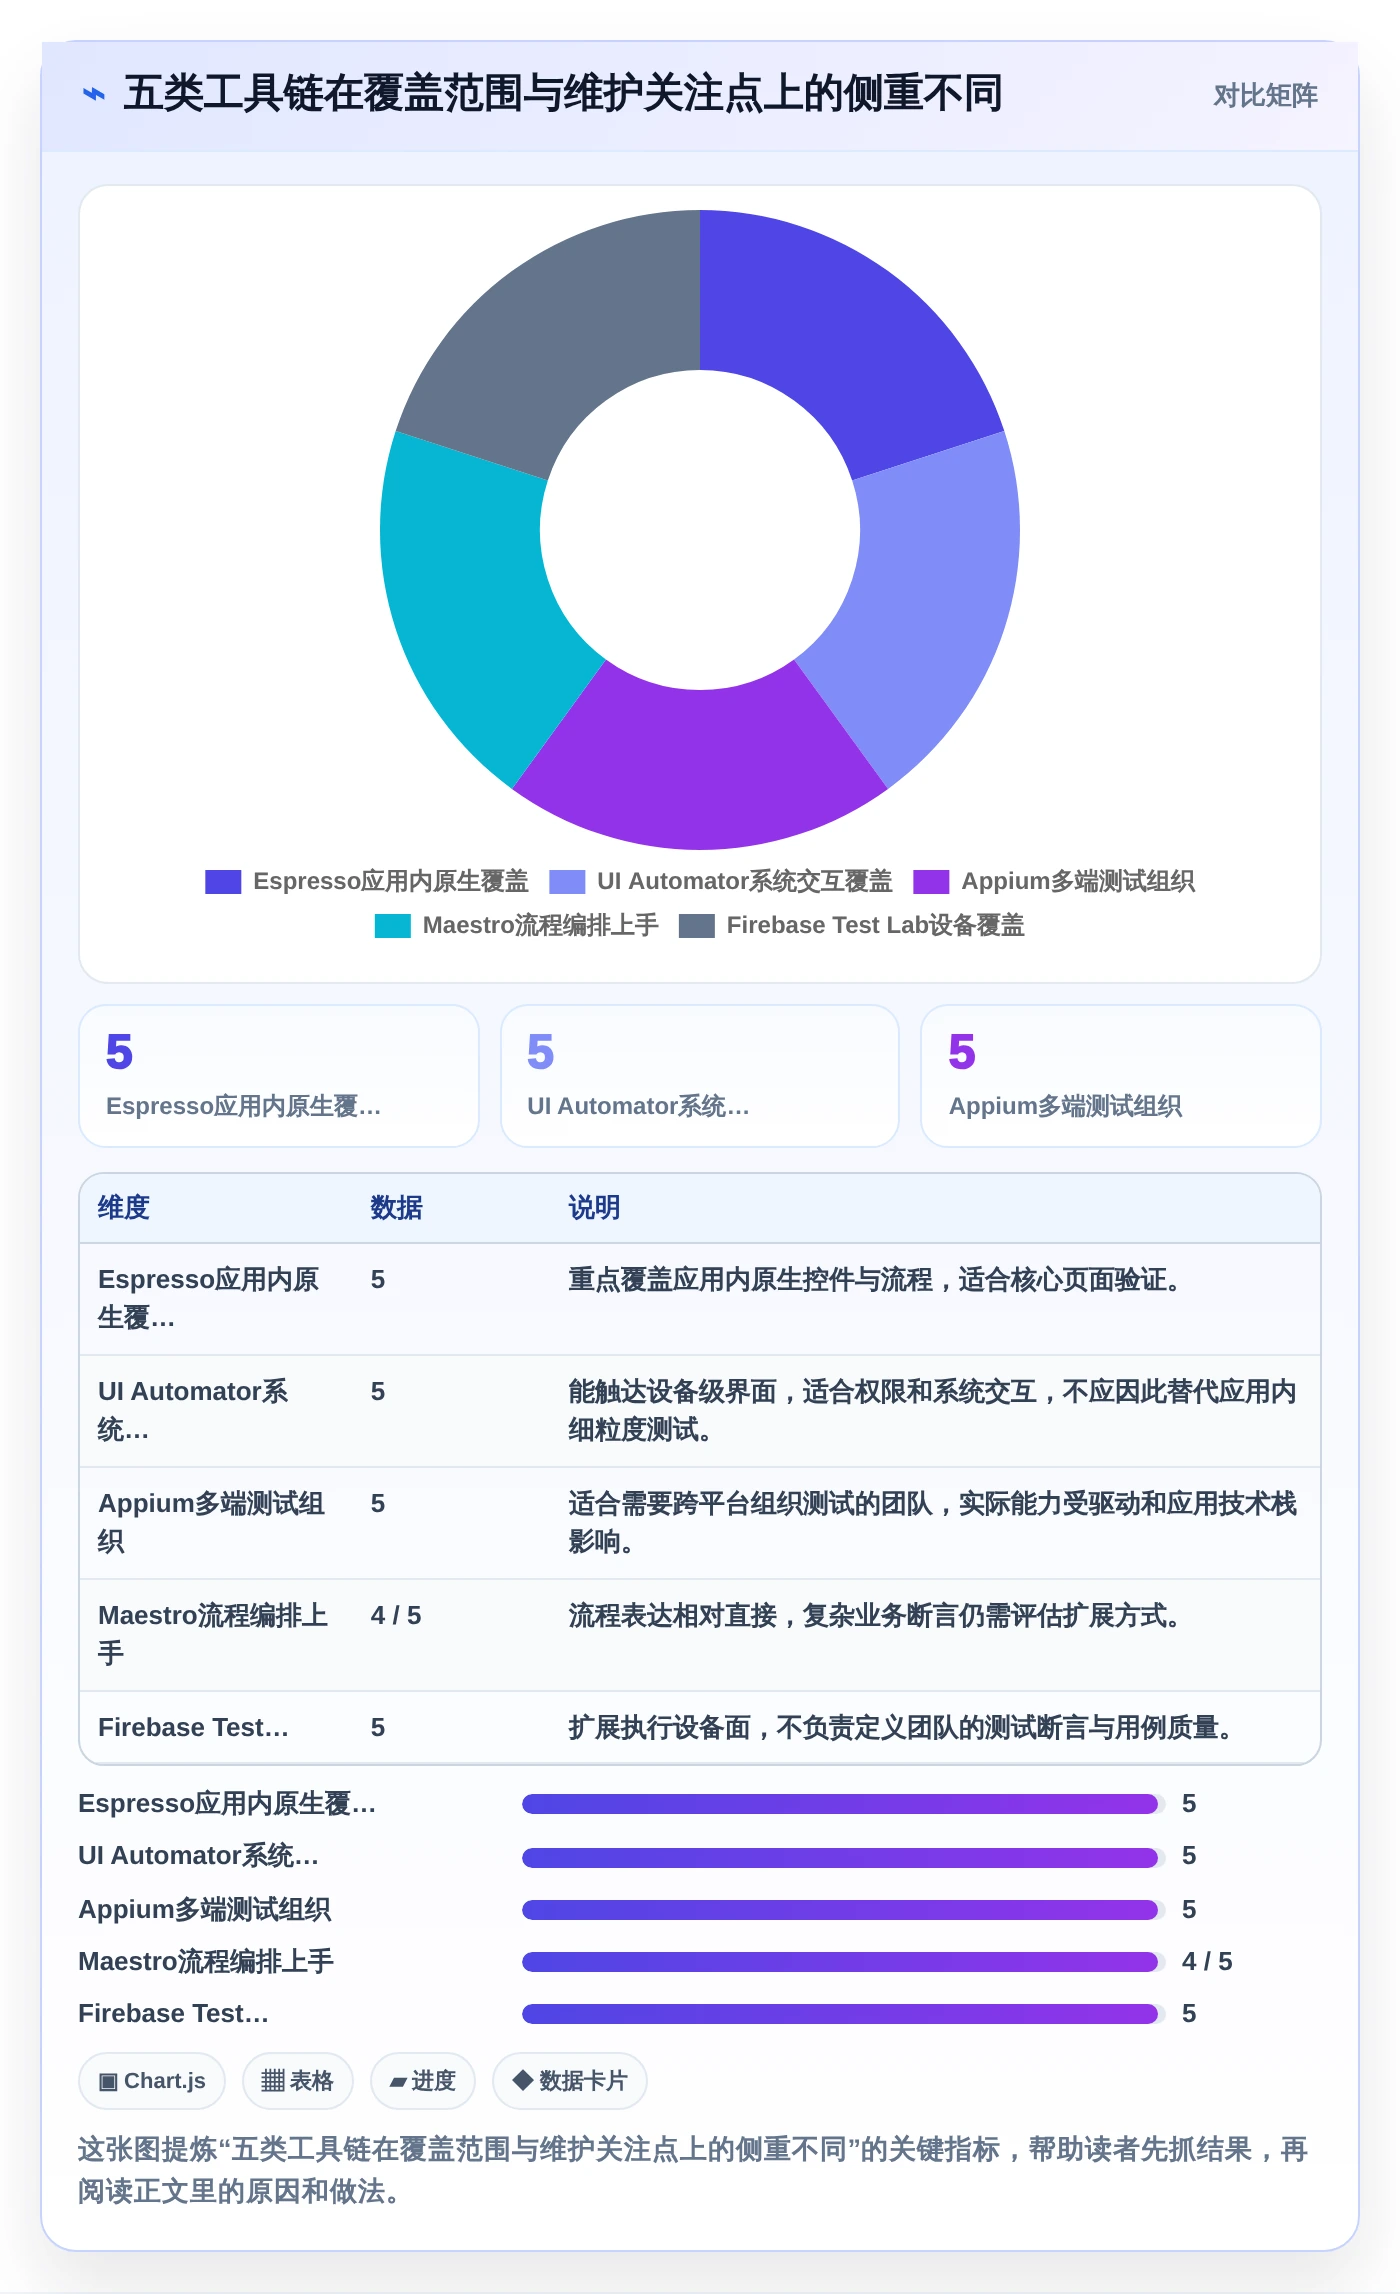Click the 维度 column header
Screen dimensions: 1400x2294
click(124, 1207)
